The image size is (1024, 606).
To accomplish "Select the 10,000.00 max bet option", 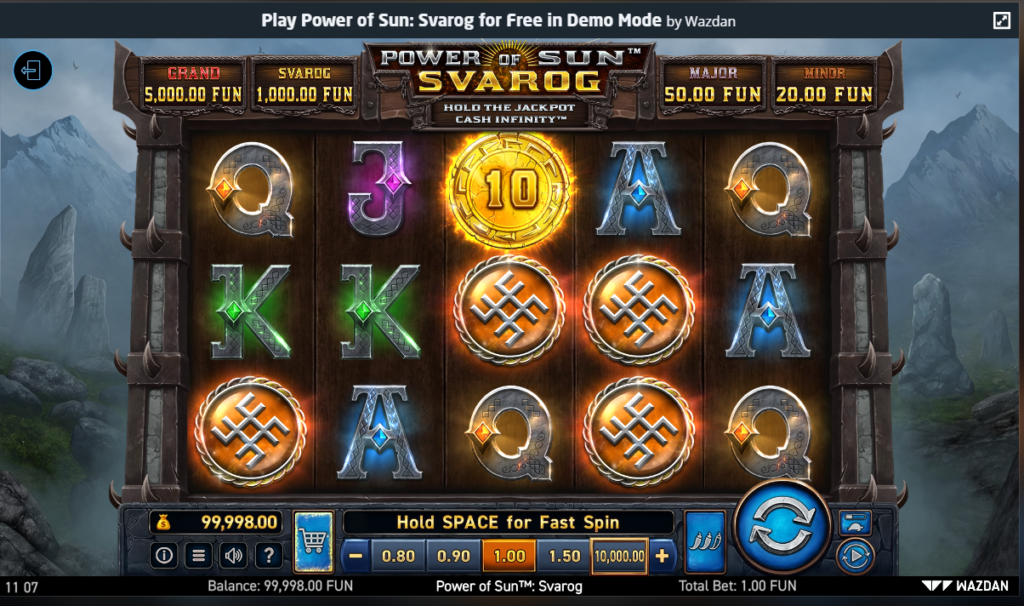I will tap(620, 556).
